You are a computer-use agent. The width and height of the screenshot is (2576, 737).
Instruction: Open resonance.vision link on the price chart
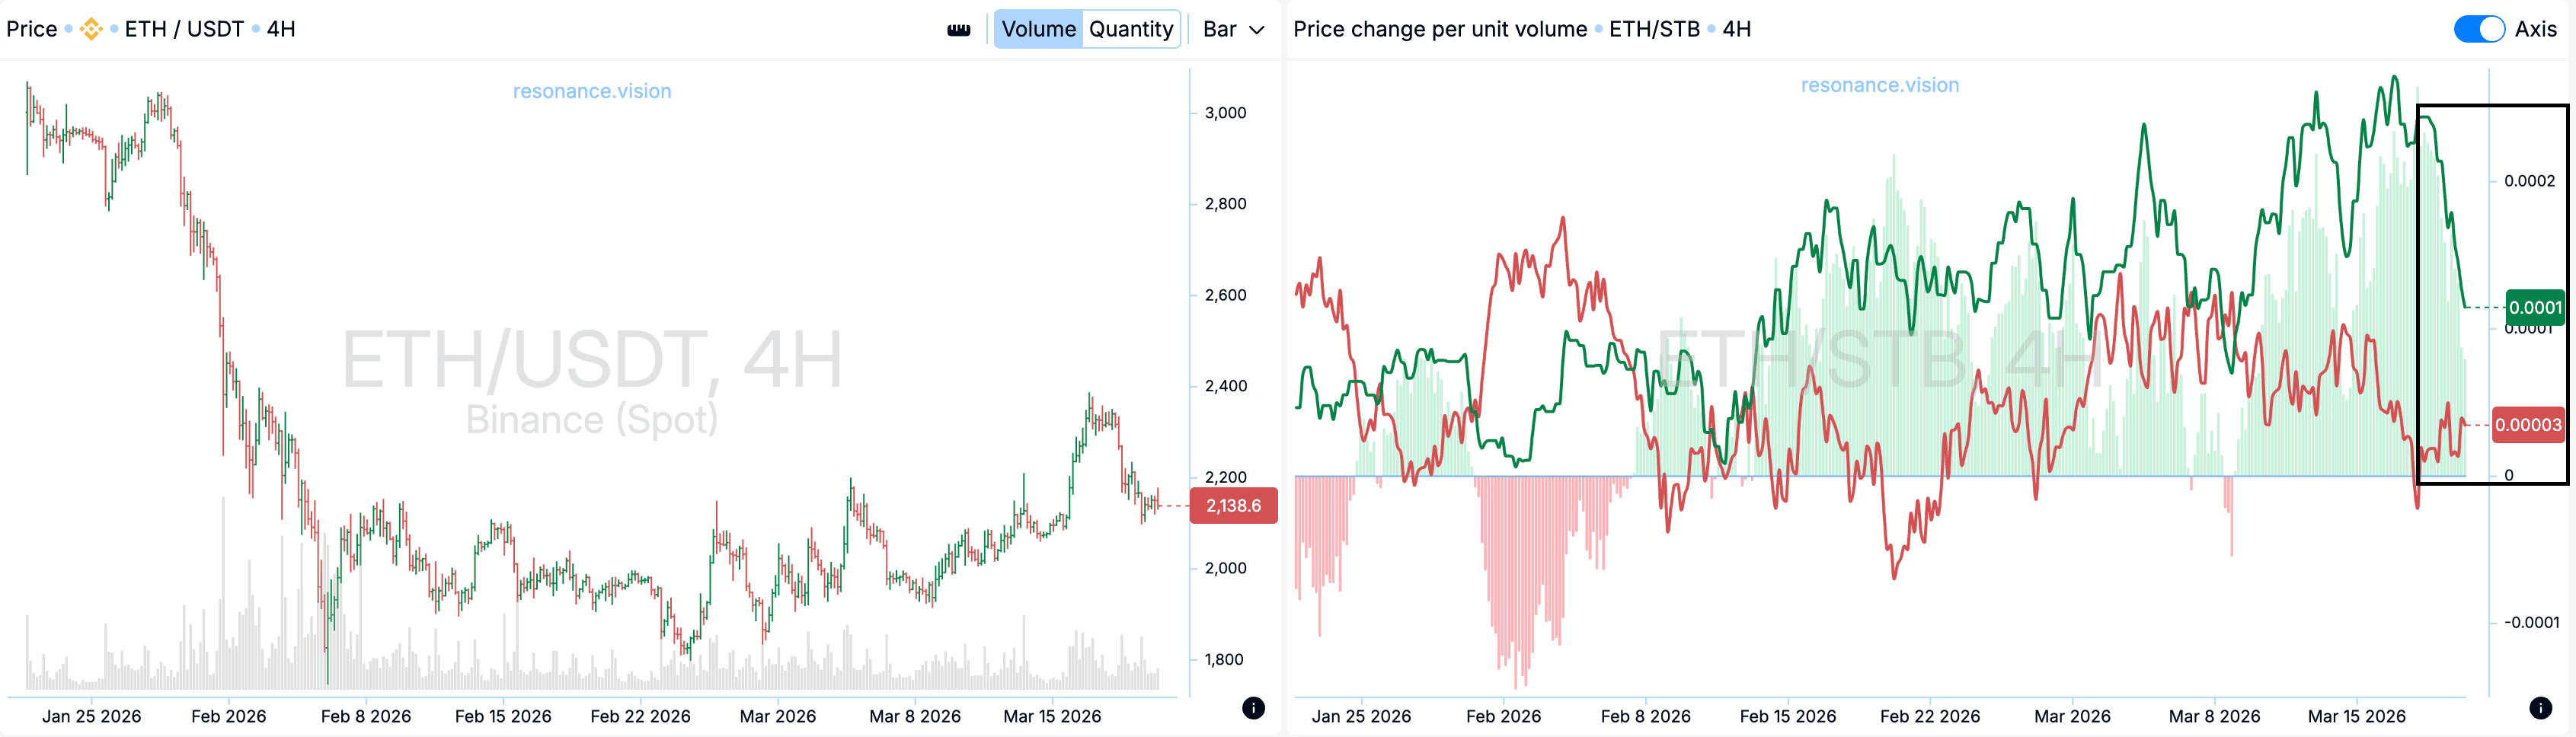pos(592,91)
